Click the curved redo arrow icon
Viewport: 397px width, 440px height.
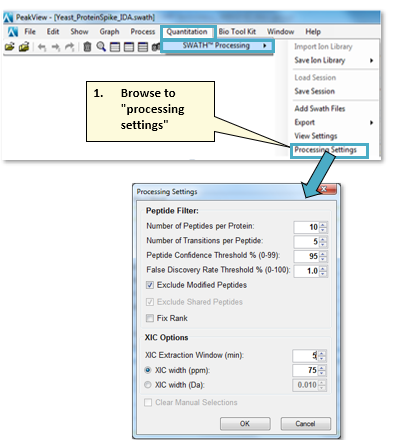pos(69,47)
